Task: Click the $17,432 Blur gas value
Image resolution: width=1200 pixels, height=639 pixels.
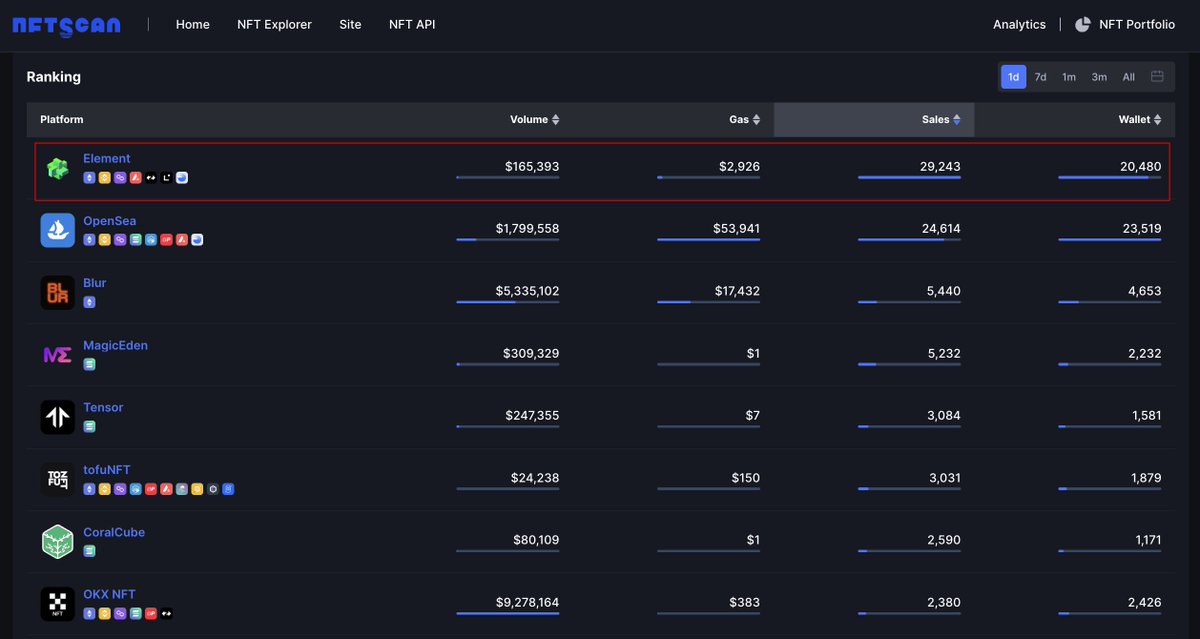Action: coord(739,291)
